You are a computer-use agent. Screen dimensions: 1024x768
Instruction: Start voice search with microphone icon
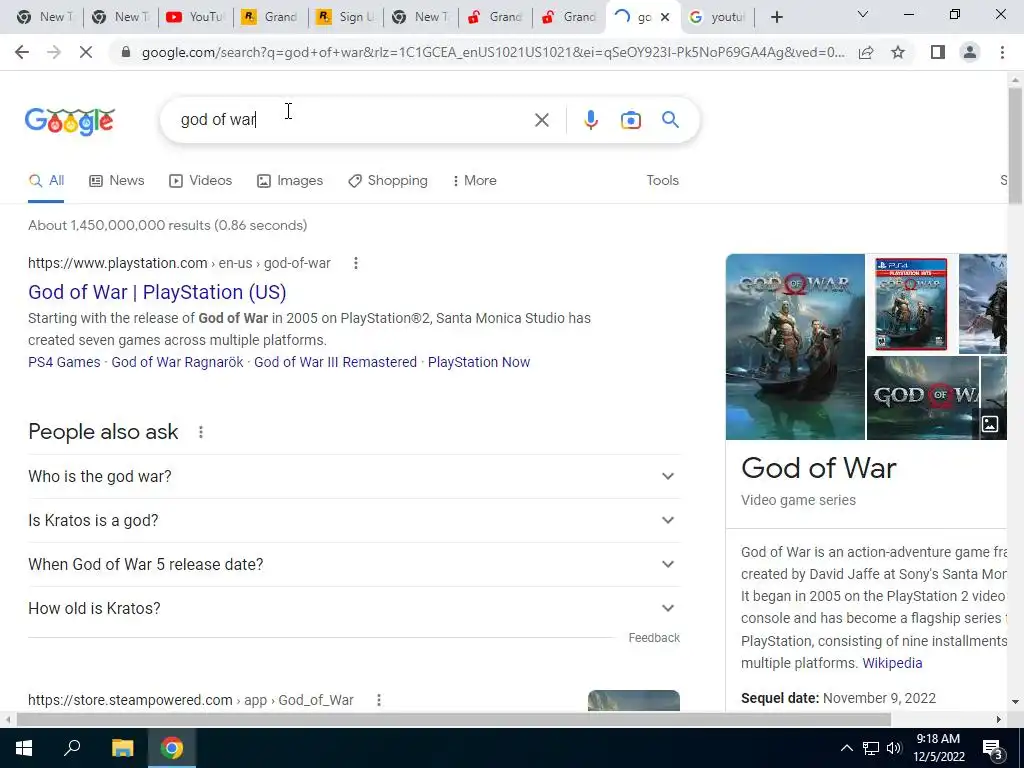(591, 120)
